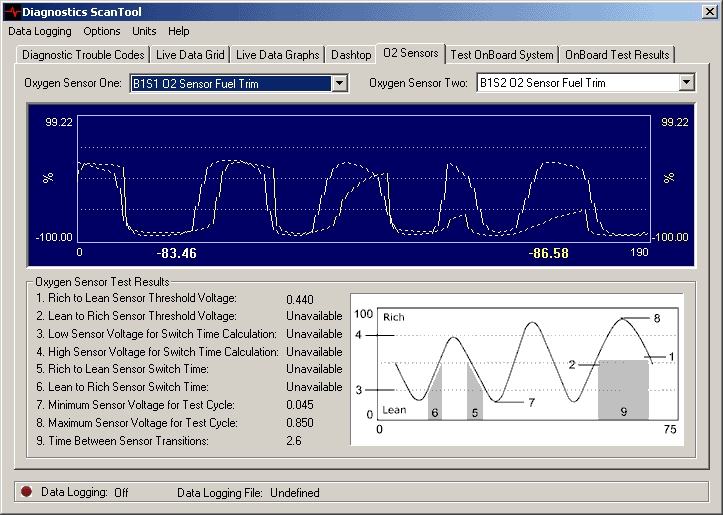Screen dimensions: 723x515
Task: Open the Data Logging menu
Action: [x=41, y=31]
